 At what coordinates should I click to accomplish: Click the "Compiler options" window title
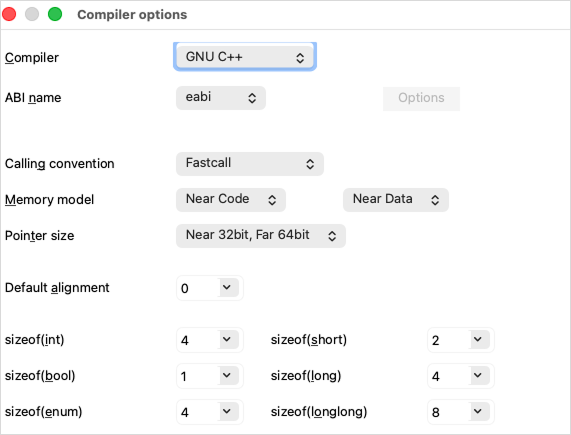[132, 15]
